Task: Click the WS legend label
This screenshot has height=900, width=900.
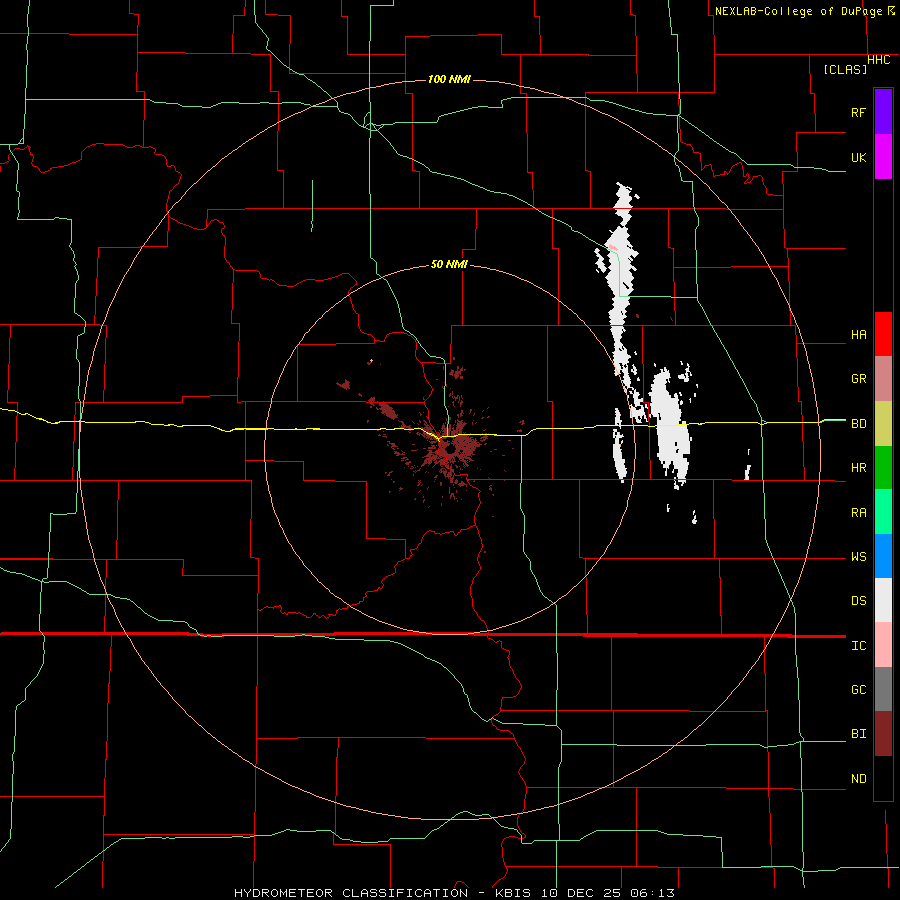Action: (858, 557)
